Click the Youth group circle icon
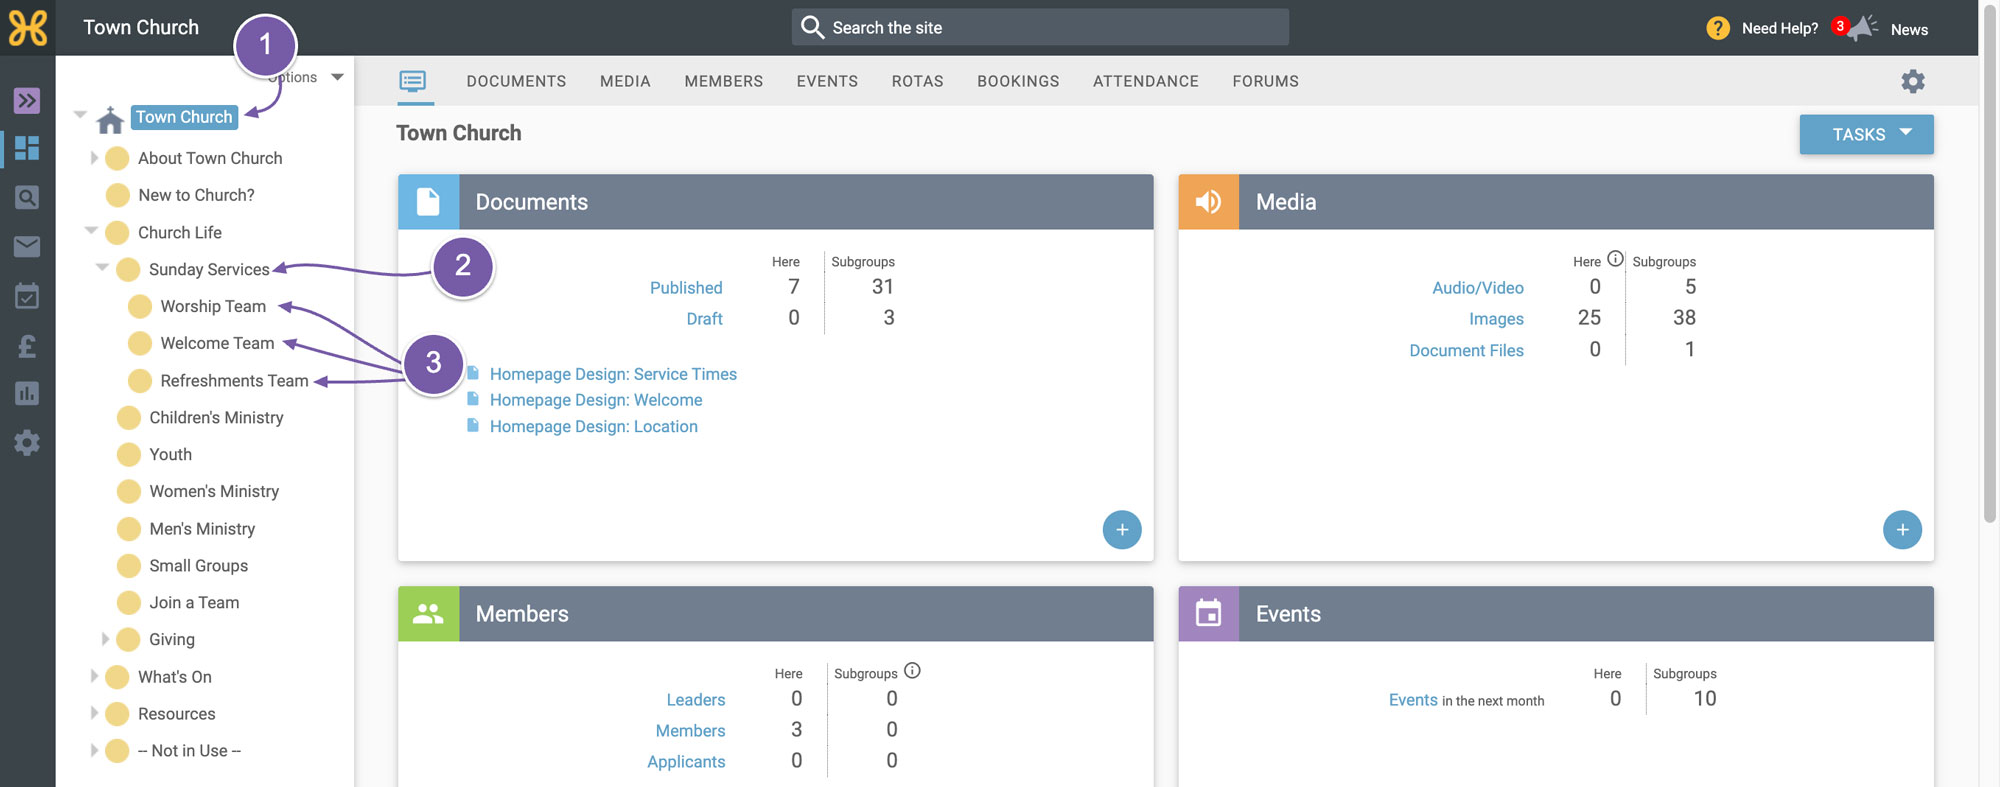 tap(128, 455)
